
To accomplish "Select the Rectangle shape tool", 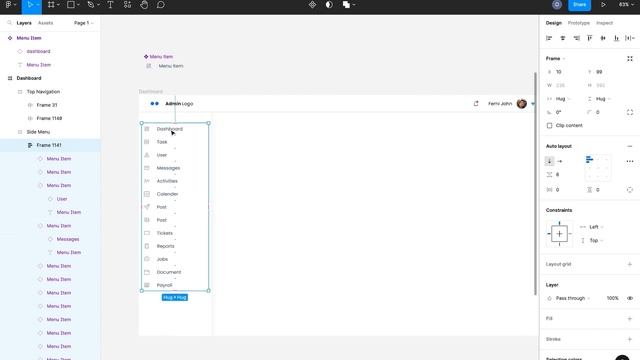I will (71, 5).
